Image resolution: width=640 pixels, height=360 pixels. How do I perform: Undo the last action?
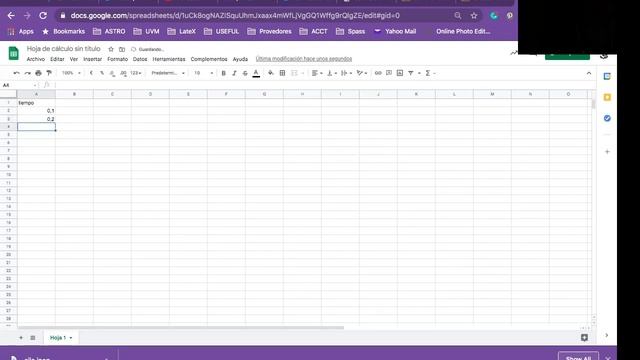pos(16,73)
